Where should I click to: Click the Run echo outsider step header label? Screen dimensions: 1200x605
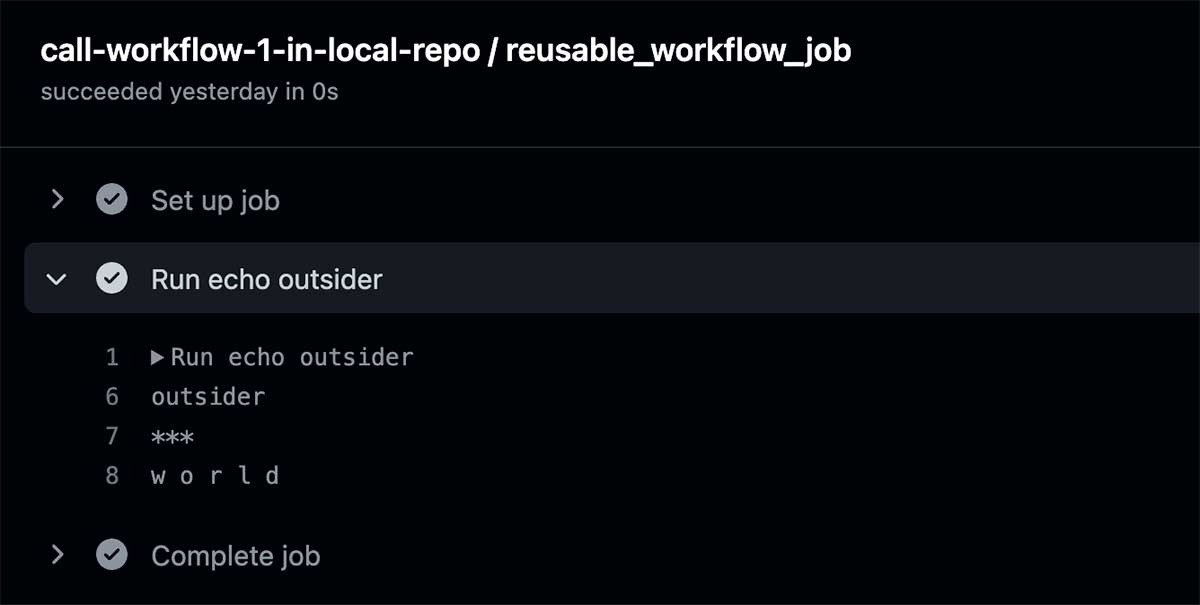(x=267, y=279)
